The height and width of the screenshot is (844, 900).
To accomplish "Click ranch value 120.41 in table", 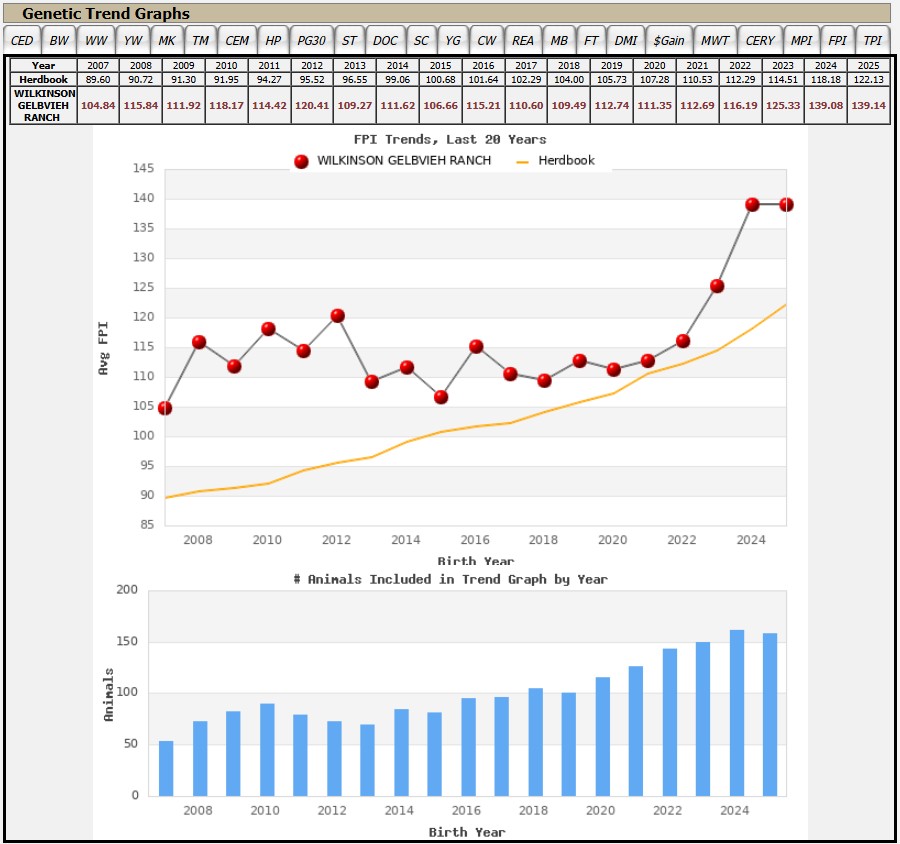I will (312, 106).
